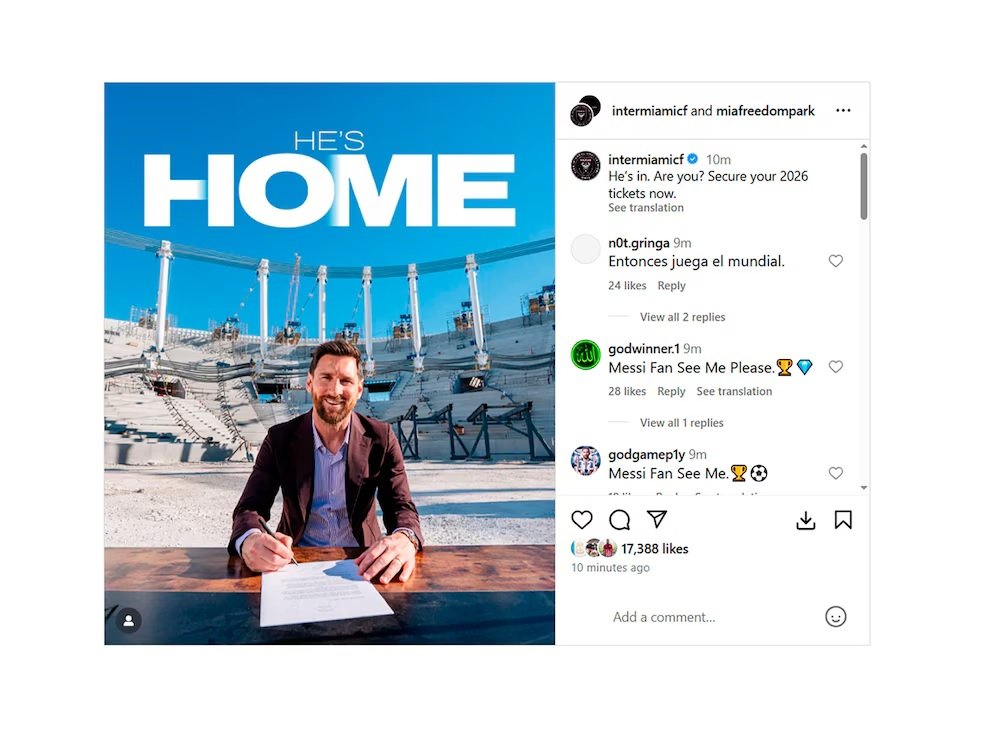Show tagged people icon on photo
This screenshot has width=992, height=730.
click(128, 621)
